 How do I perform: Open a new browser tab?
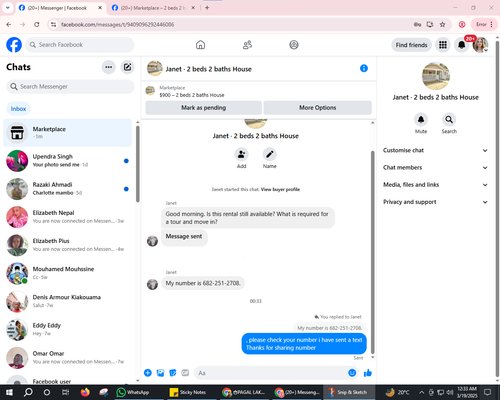(207, 8)
